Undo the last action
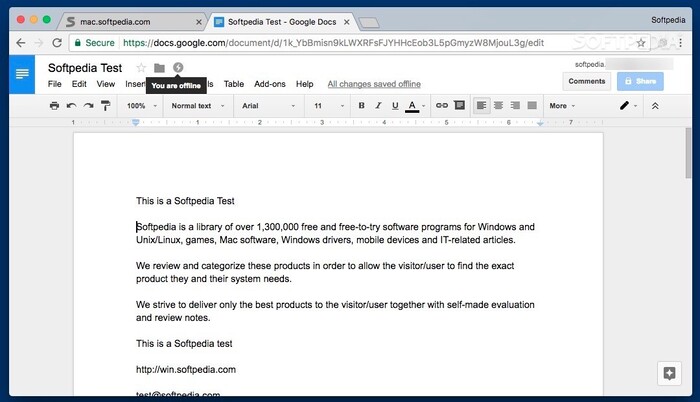The height and width of the screenshot is (402, 700). click(x=71, y=106)
